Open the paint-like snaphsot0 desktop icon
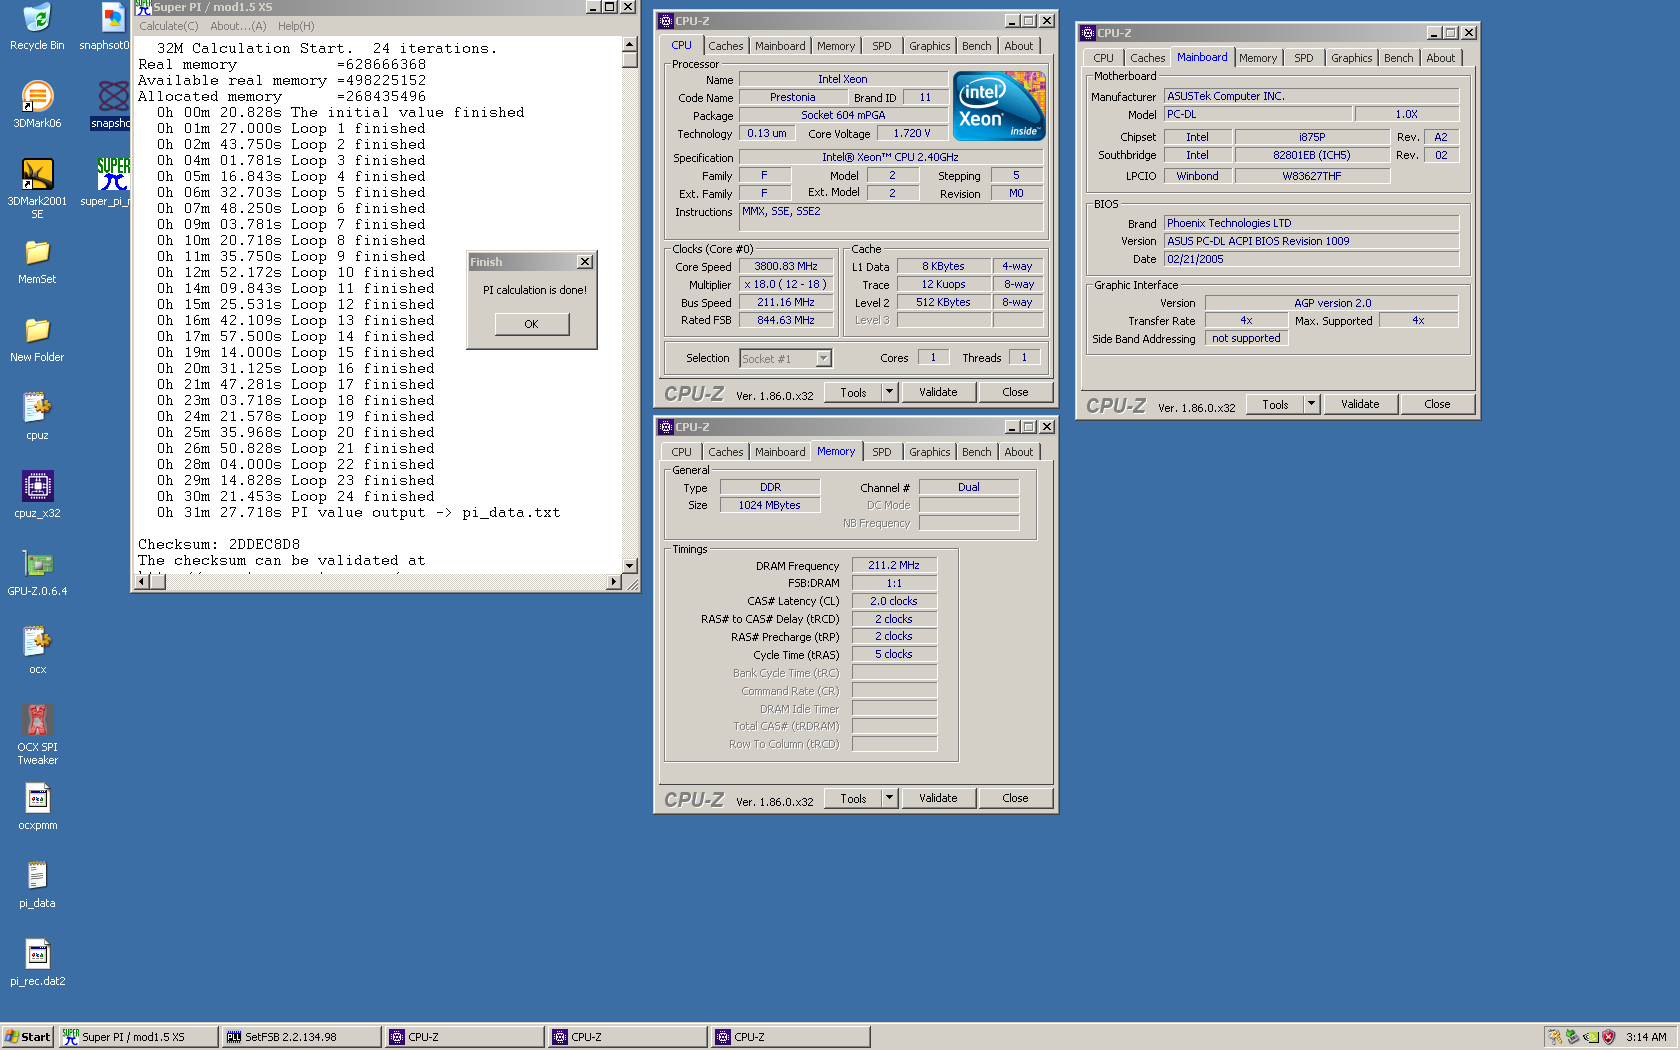 (x=113, y=20)
